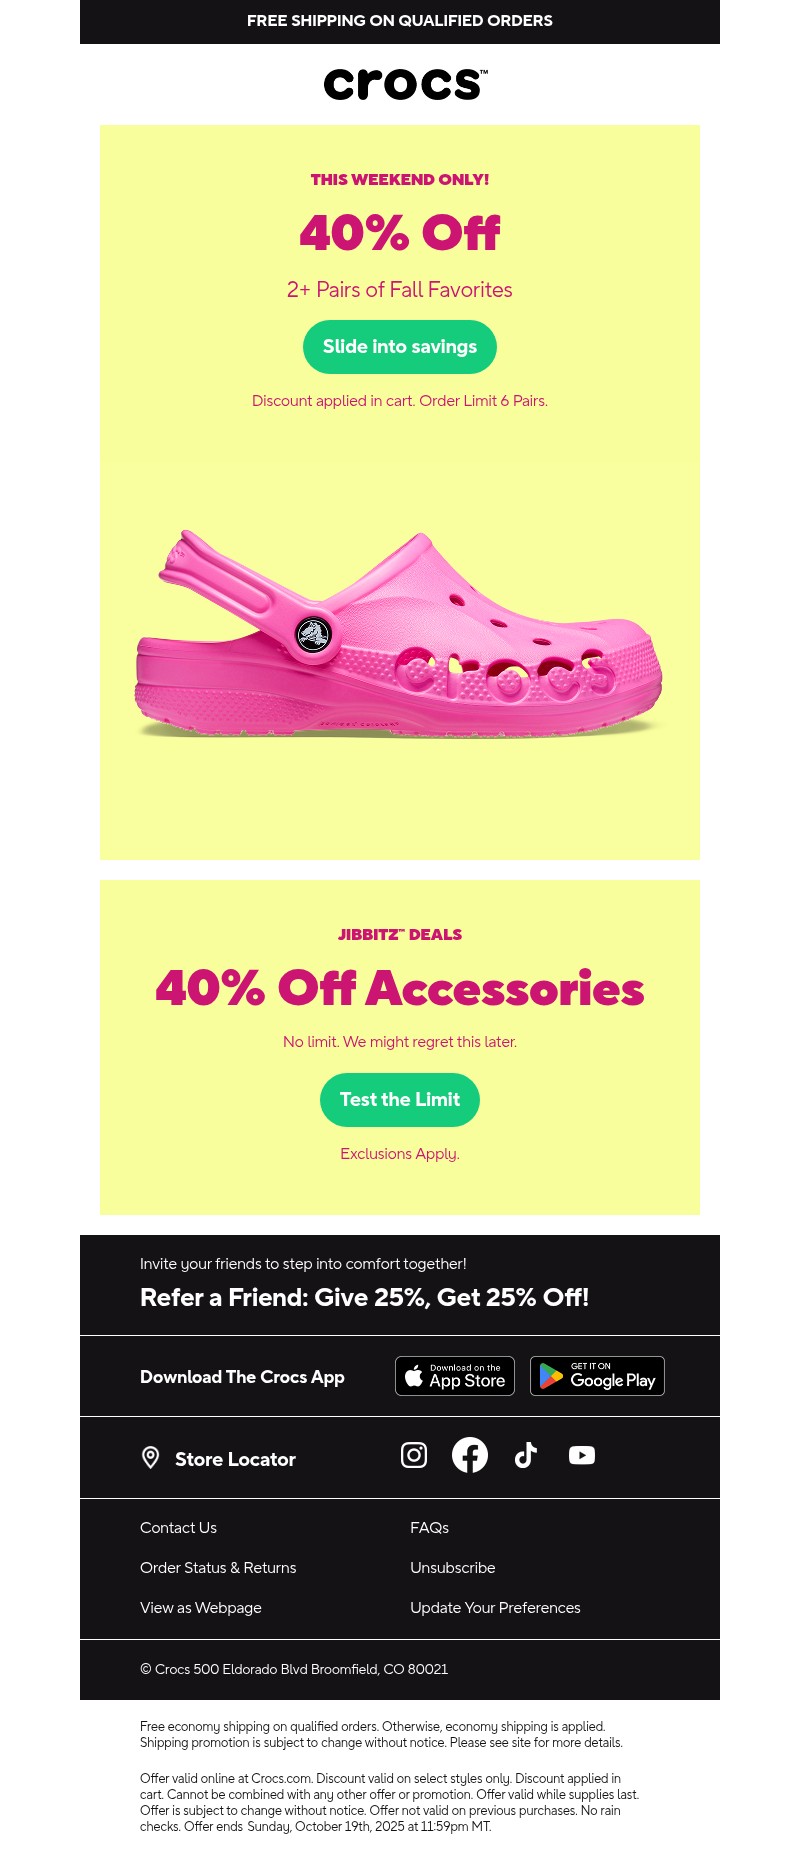Screen dimensions: 800x1857
Task: Open Order Status & Returns link
Action: coord(218,1568)
